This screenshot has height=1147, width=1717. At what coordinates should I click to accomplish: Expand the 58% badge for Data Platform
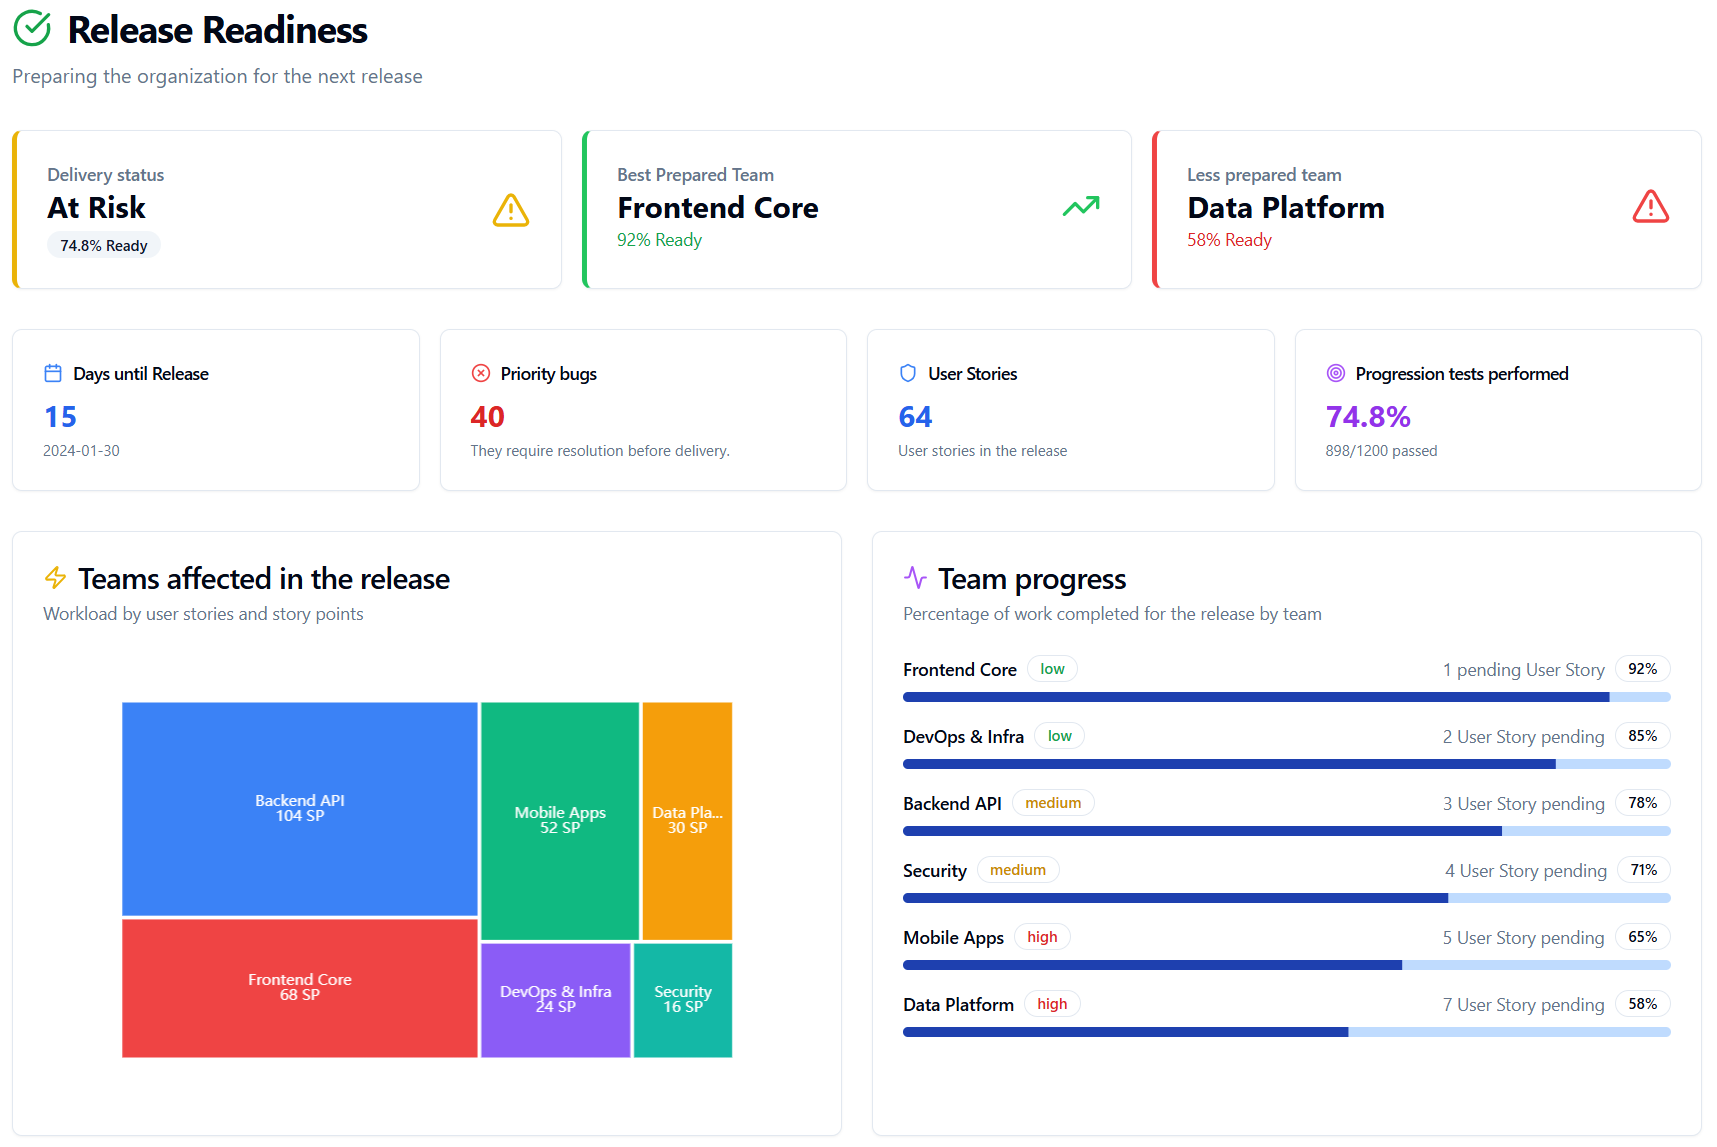[x=1643, y=1003]
